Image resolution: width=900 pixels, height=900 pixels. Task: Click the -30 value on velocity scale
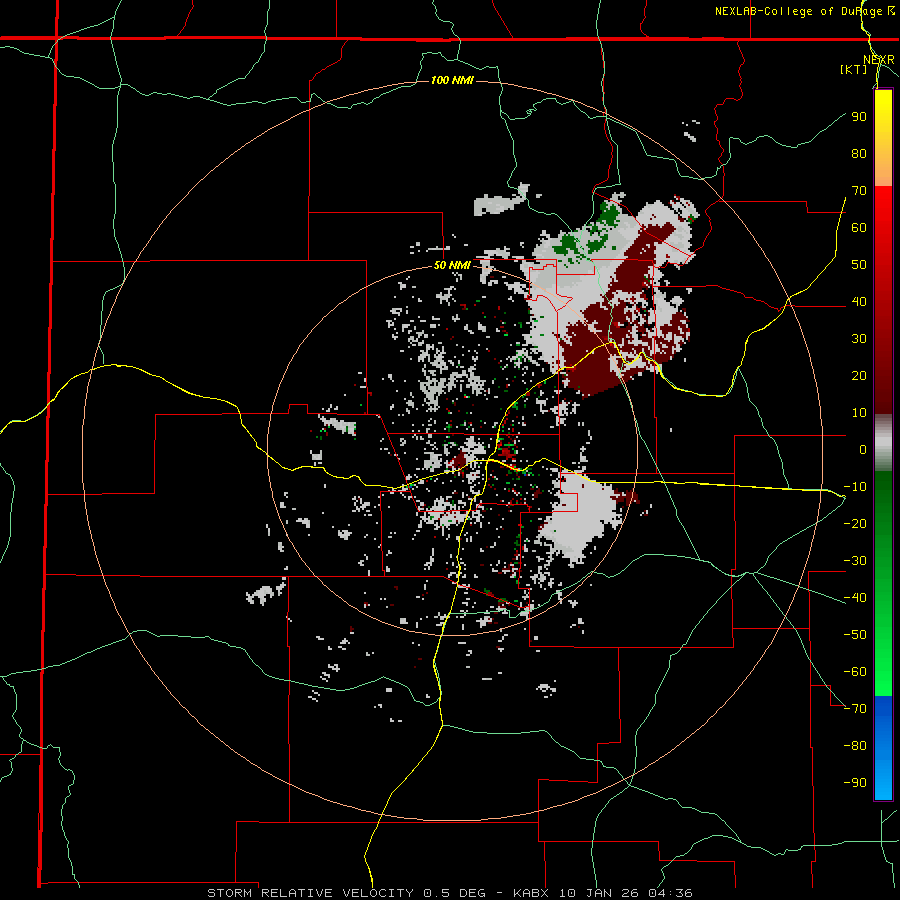[x=855, y=561]
